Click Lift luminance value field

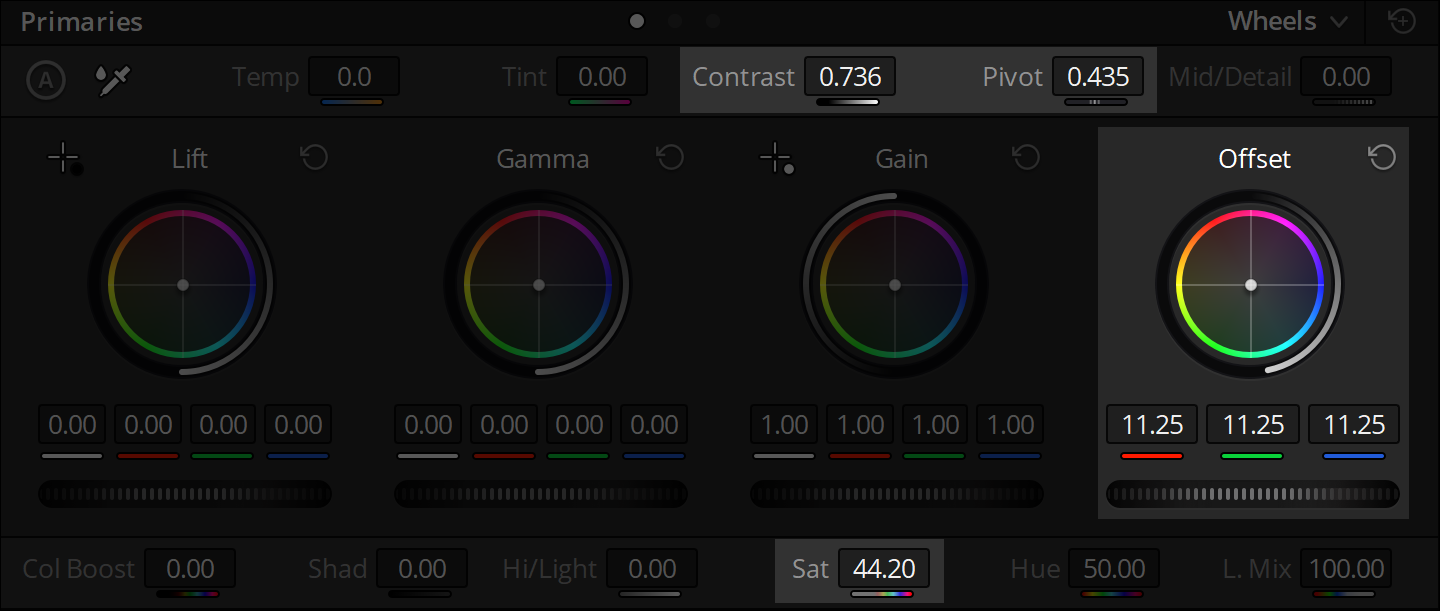72,425
